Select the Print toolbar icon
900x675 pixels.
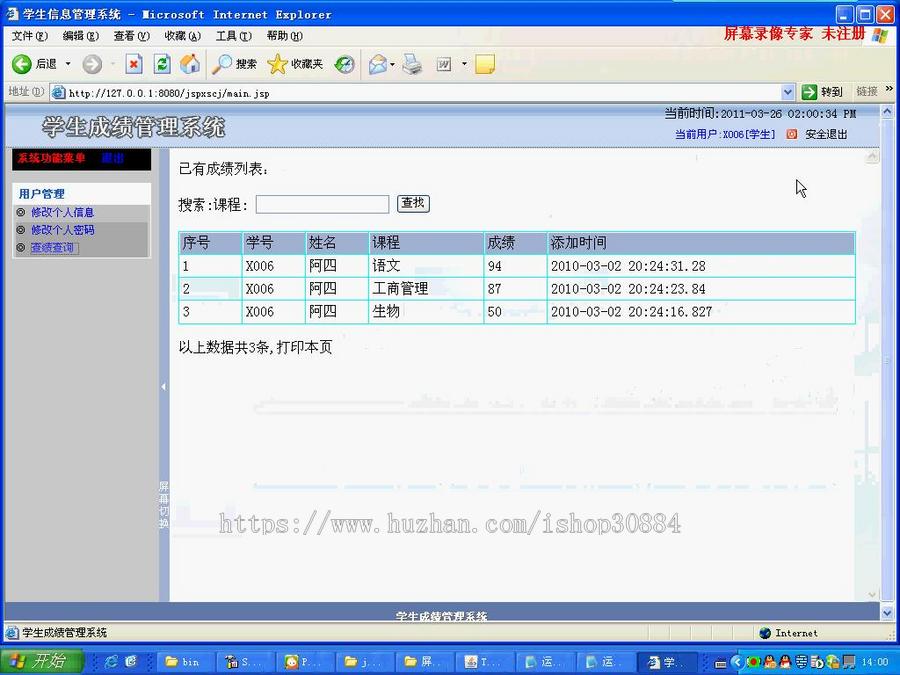[x=412, y=64]
